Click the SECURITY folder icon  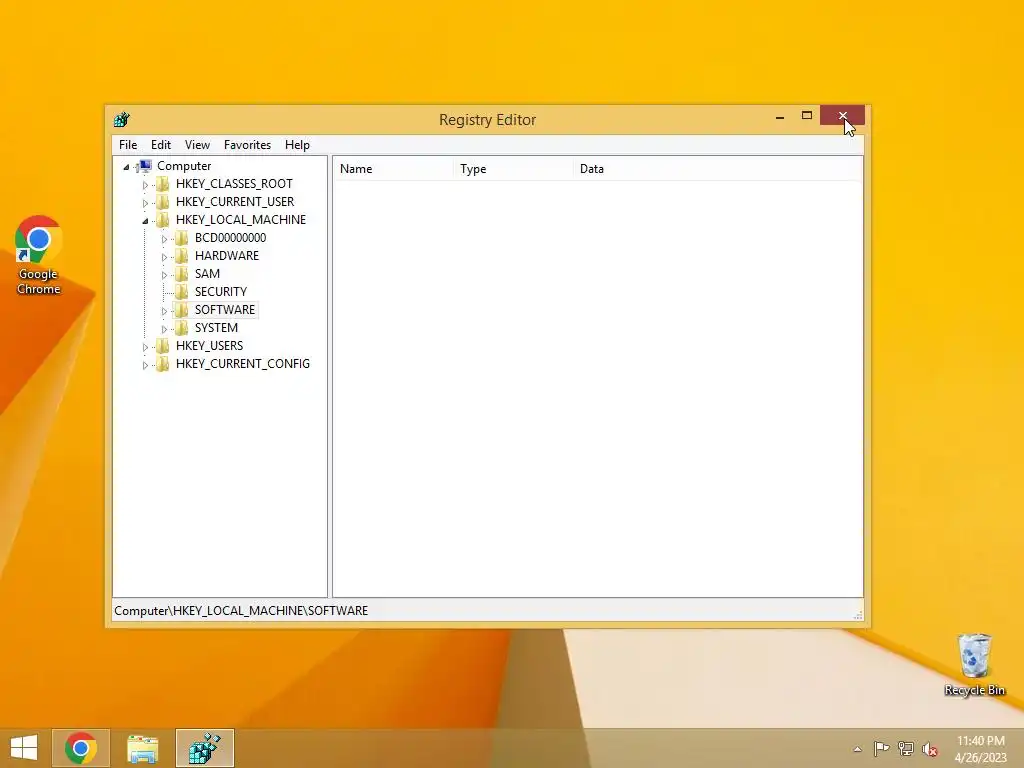(182, 292)
